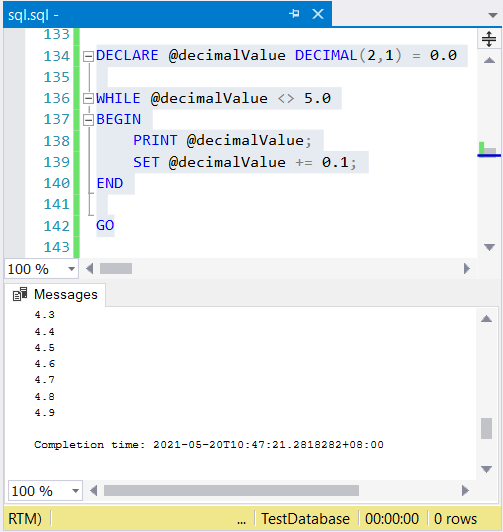
Task: Click Messages horizontal scrollbar right arrow
Action: pos(465,490)
